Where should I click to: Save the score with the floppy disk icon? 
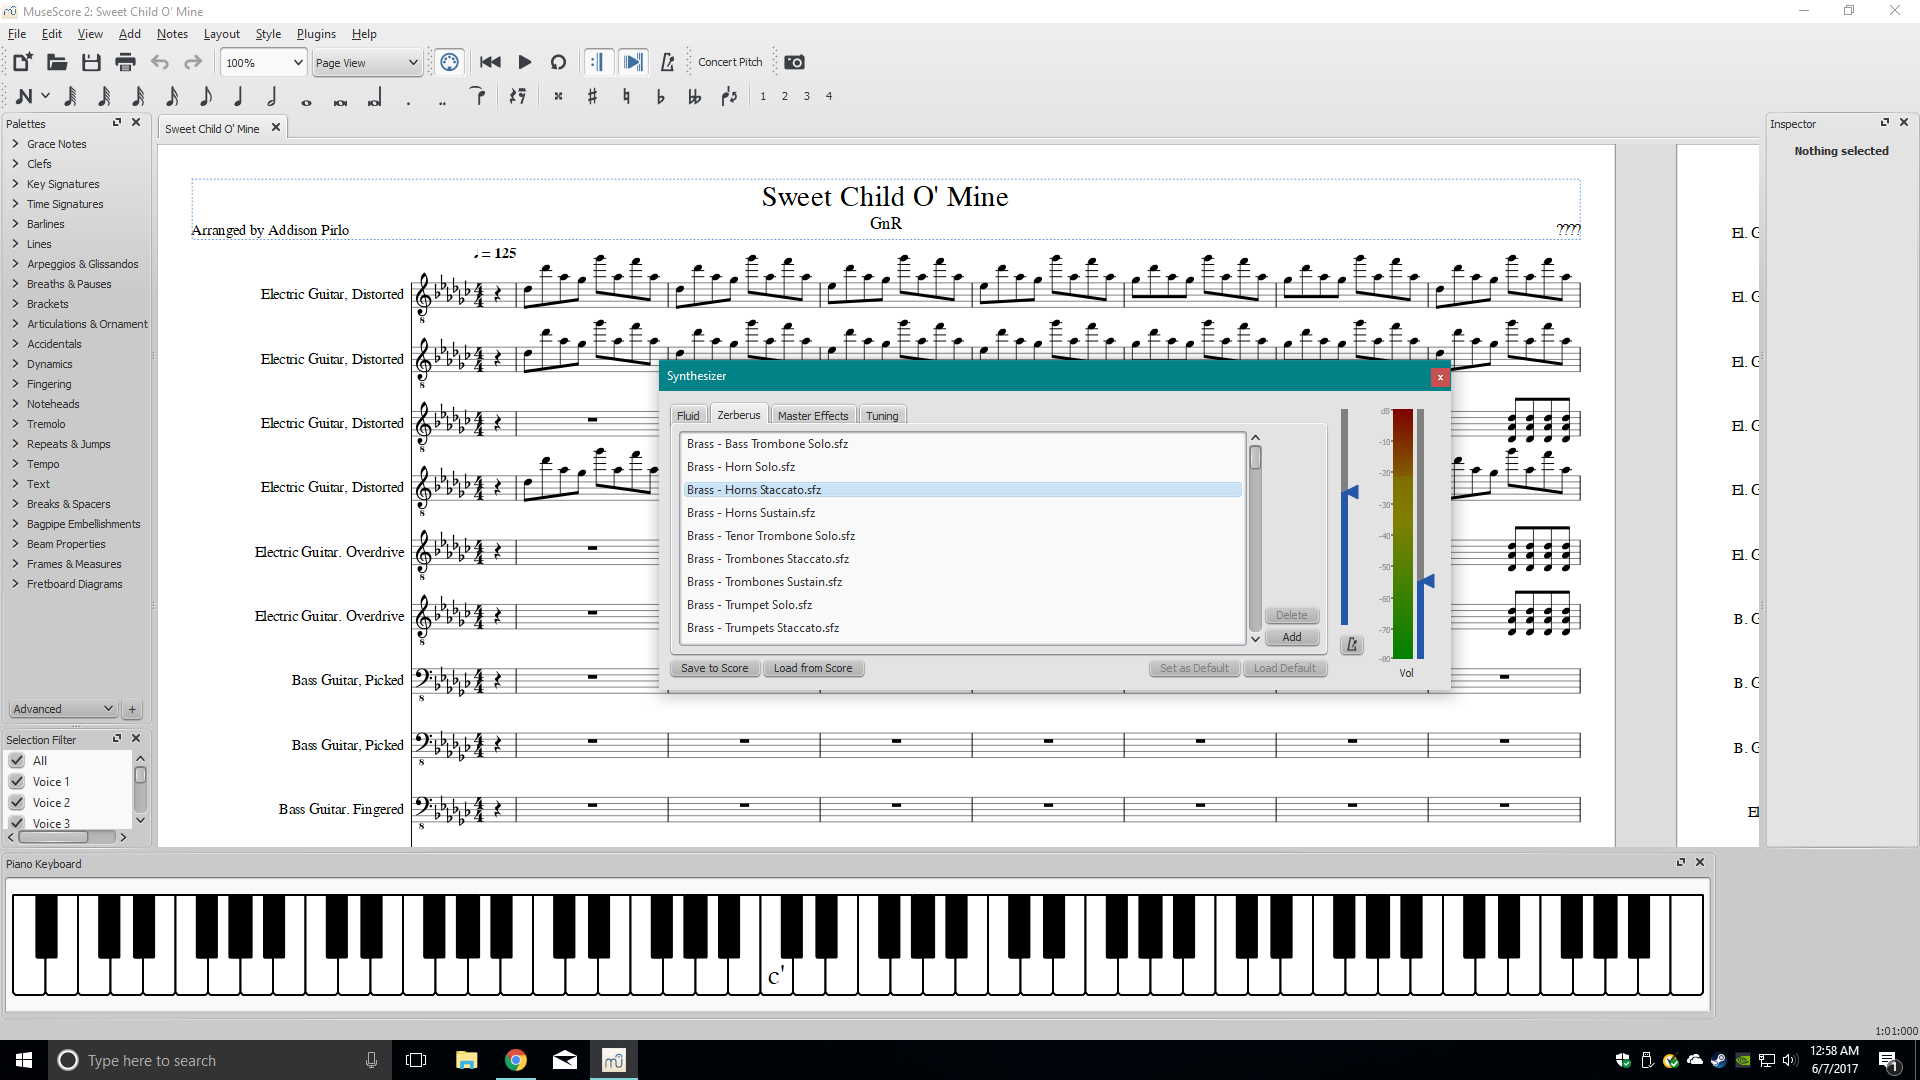click(91, 62)
